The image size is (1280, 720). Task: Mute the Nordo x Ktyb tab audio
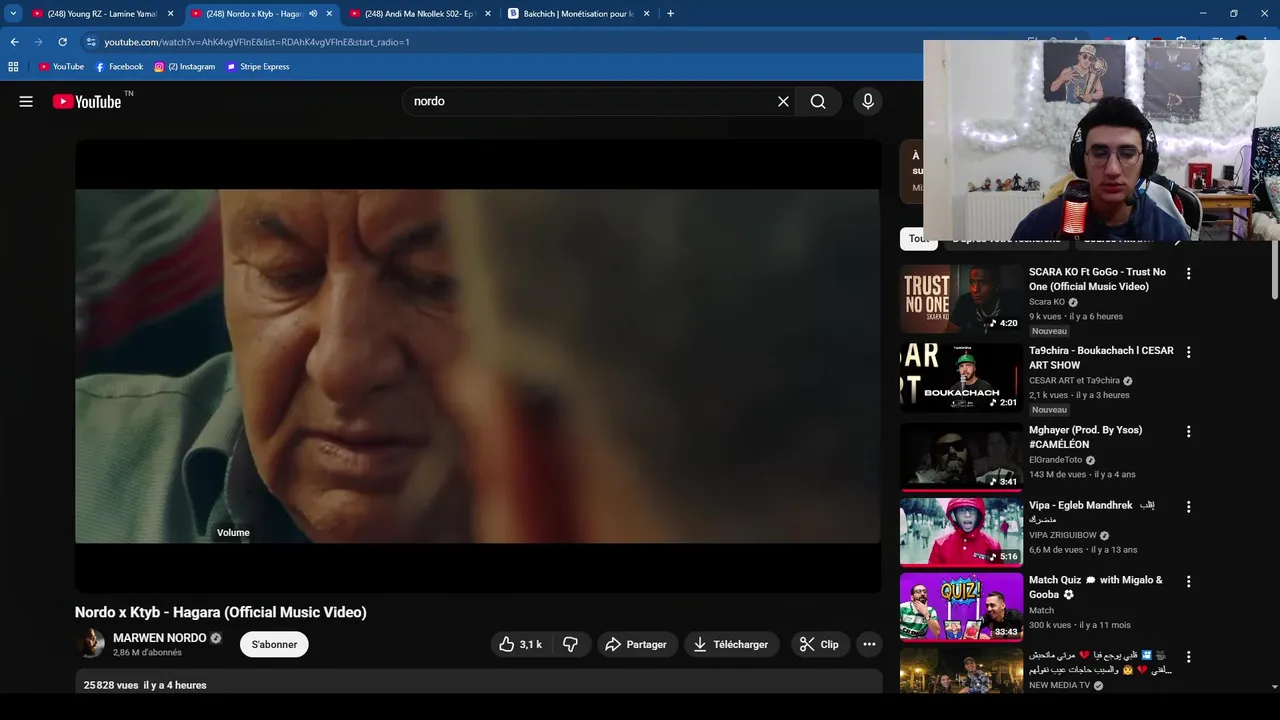click(x=313, y=14)
